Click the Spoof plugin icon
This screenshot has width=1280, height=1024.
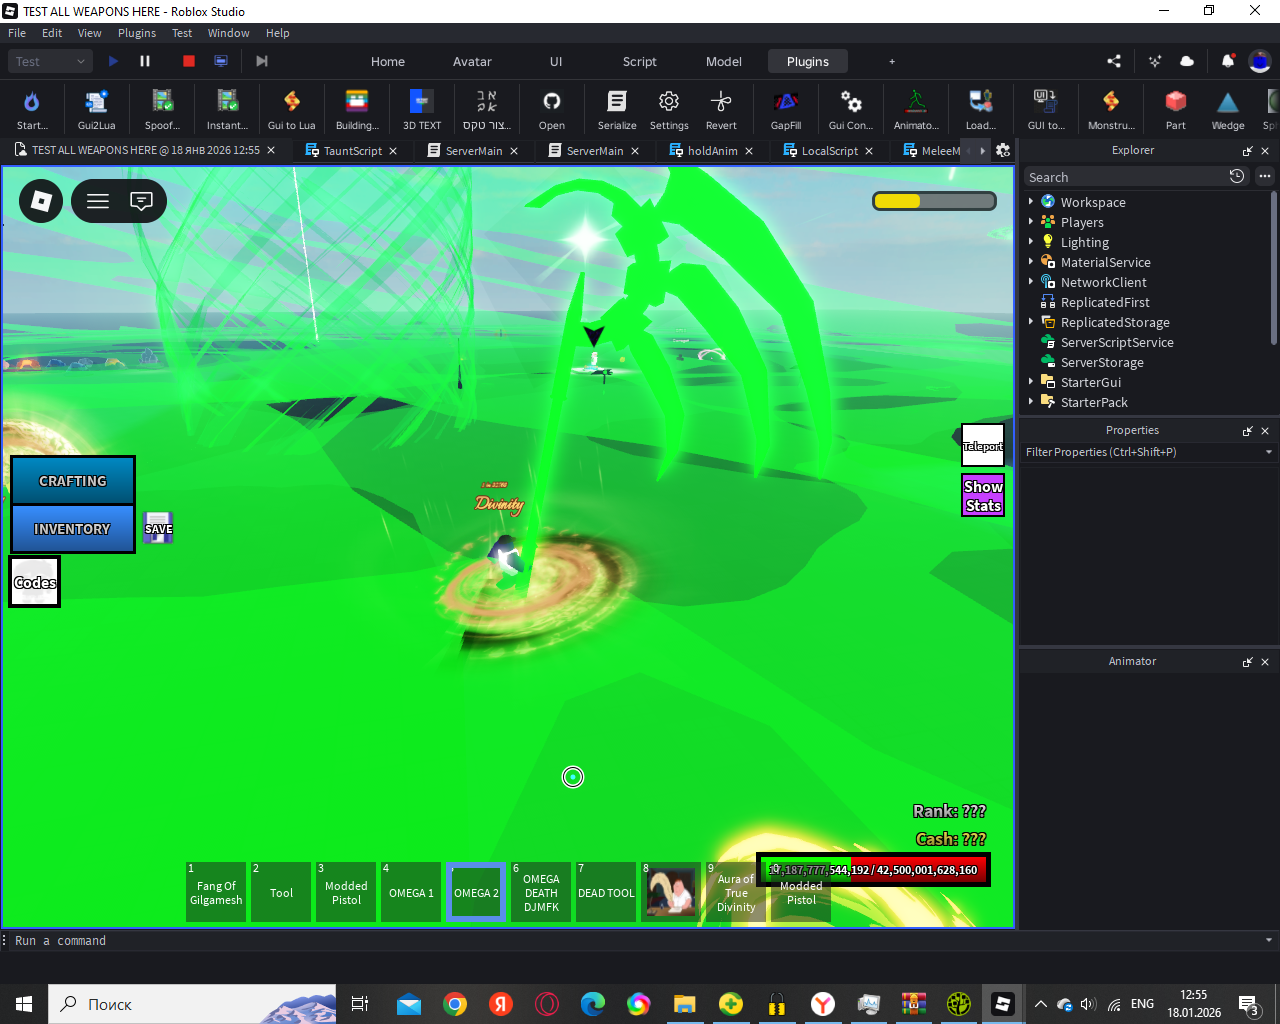(162, 110)
